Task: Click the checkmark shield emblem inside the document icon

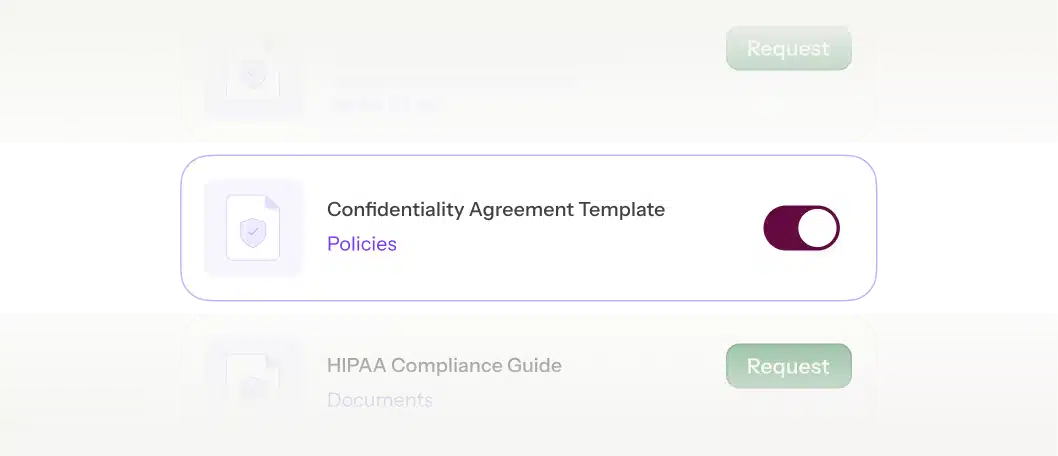Action: tap(253, 233)
